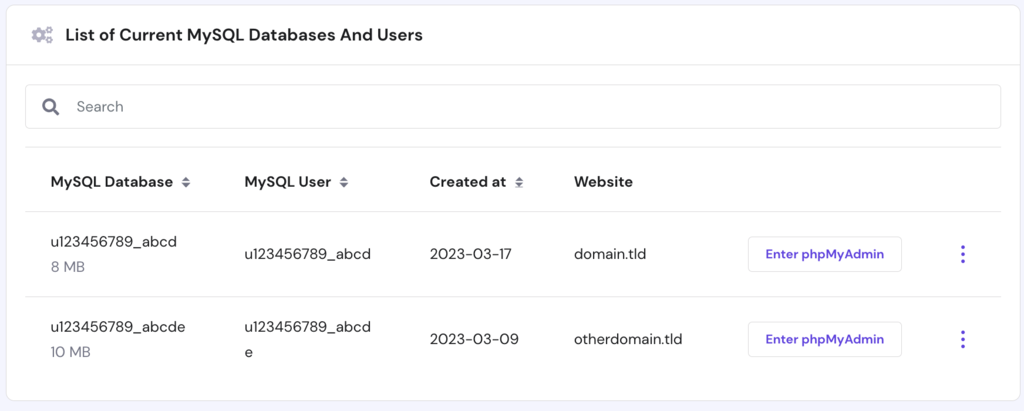Click database name u123456789_abcde in second row
This screenshot has width=1024, height=411.
pos(118,327)
